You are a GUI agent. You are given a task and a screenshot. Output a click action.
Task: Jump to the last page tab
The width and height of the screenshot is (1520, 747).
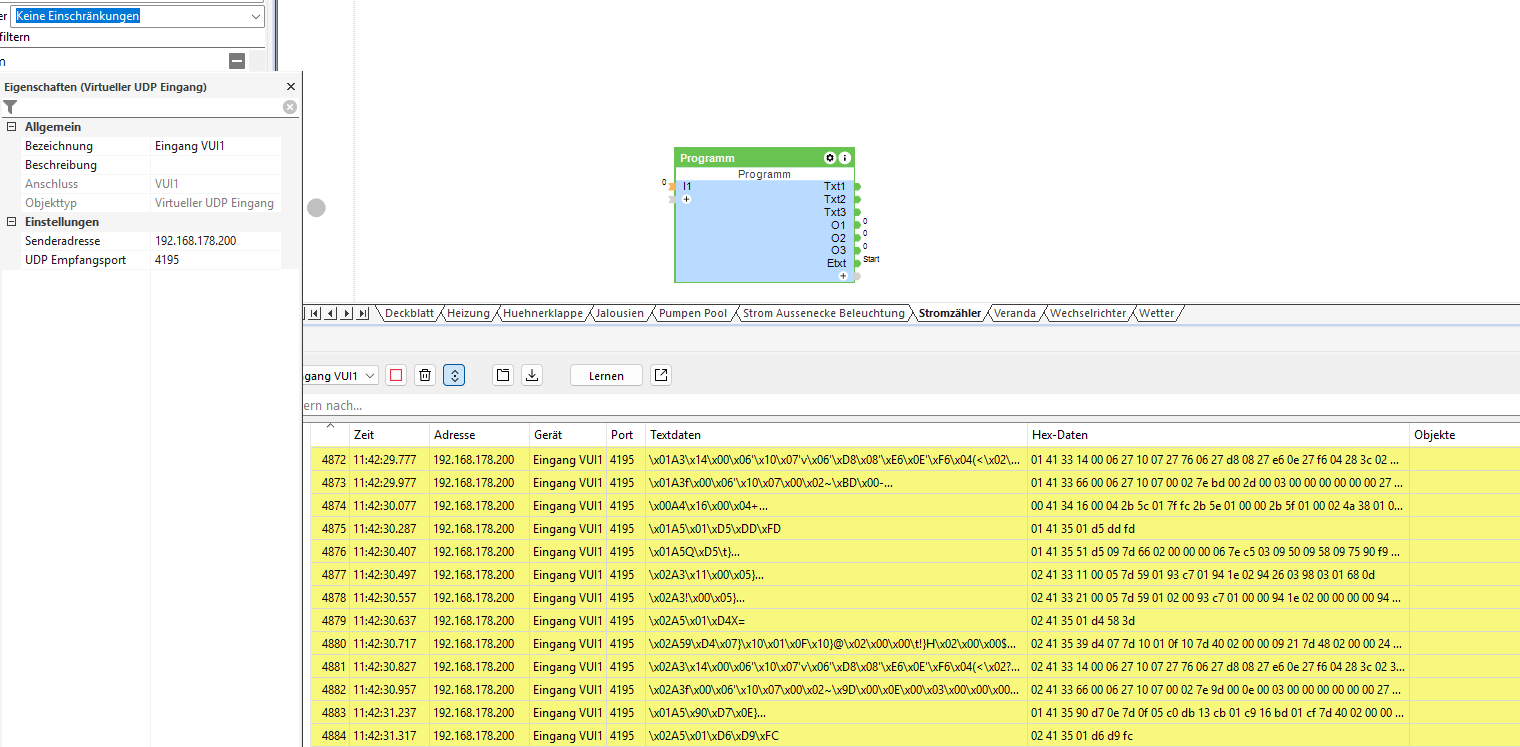(x=363, y=313)
